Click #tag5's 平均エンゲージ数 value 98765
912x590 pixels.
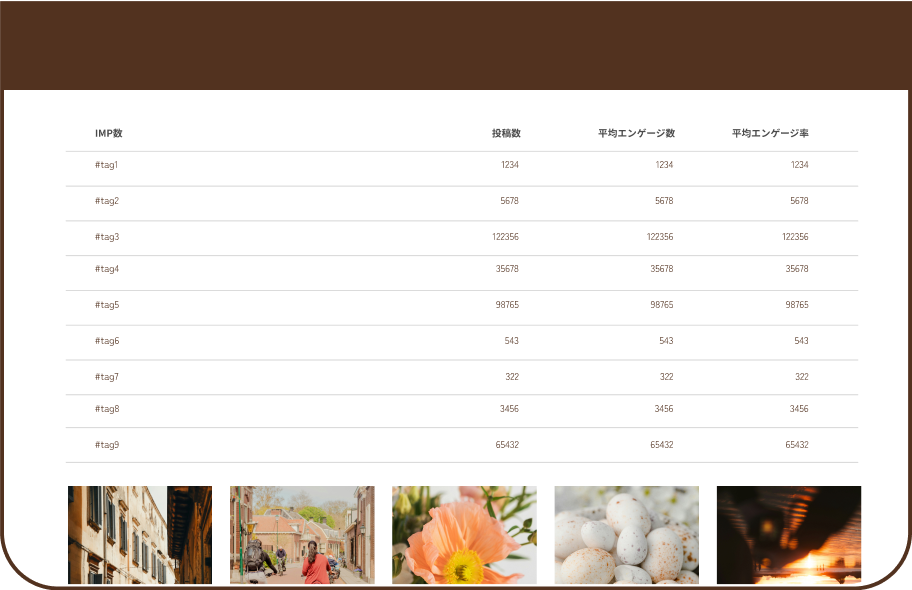tap(662, 305)
